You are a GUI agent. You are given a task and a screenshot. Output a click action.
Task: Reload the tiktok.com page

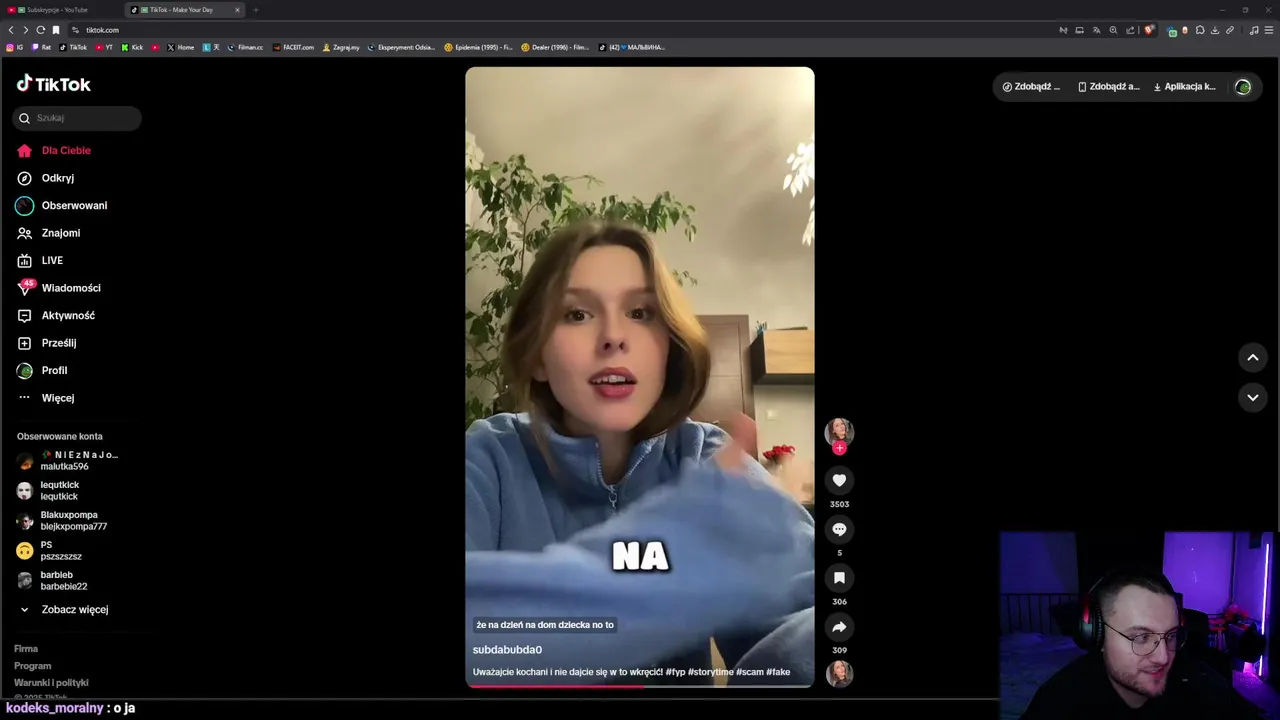coord(41,30)
